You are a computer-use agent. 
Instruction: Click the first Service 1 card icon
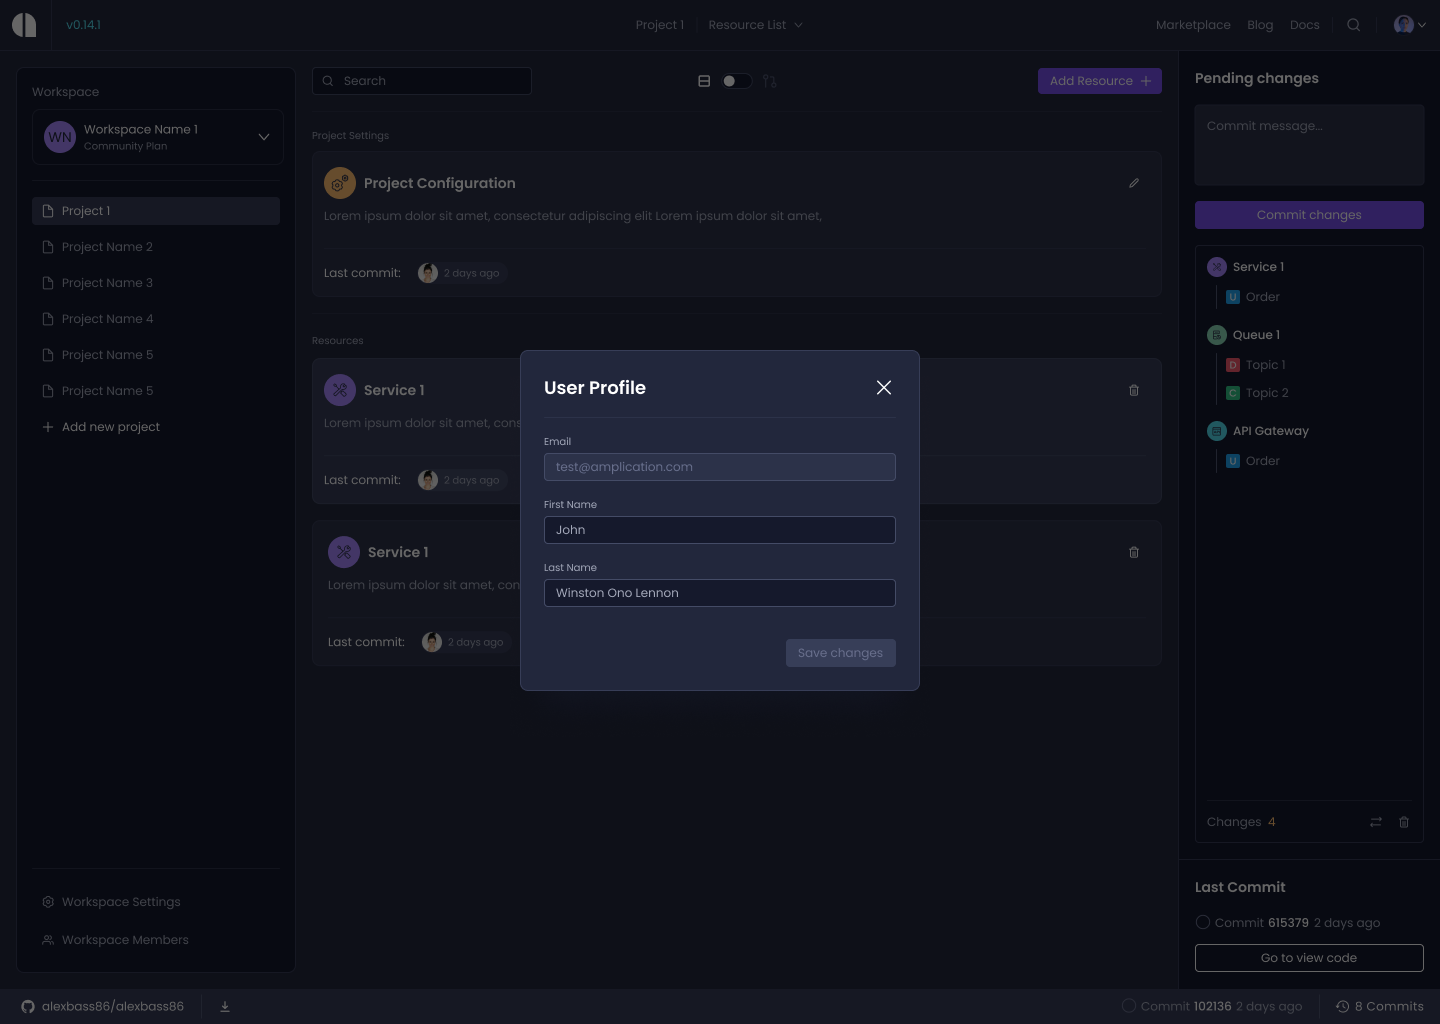point(340,390)
